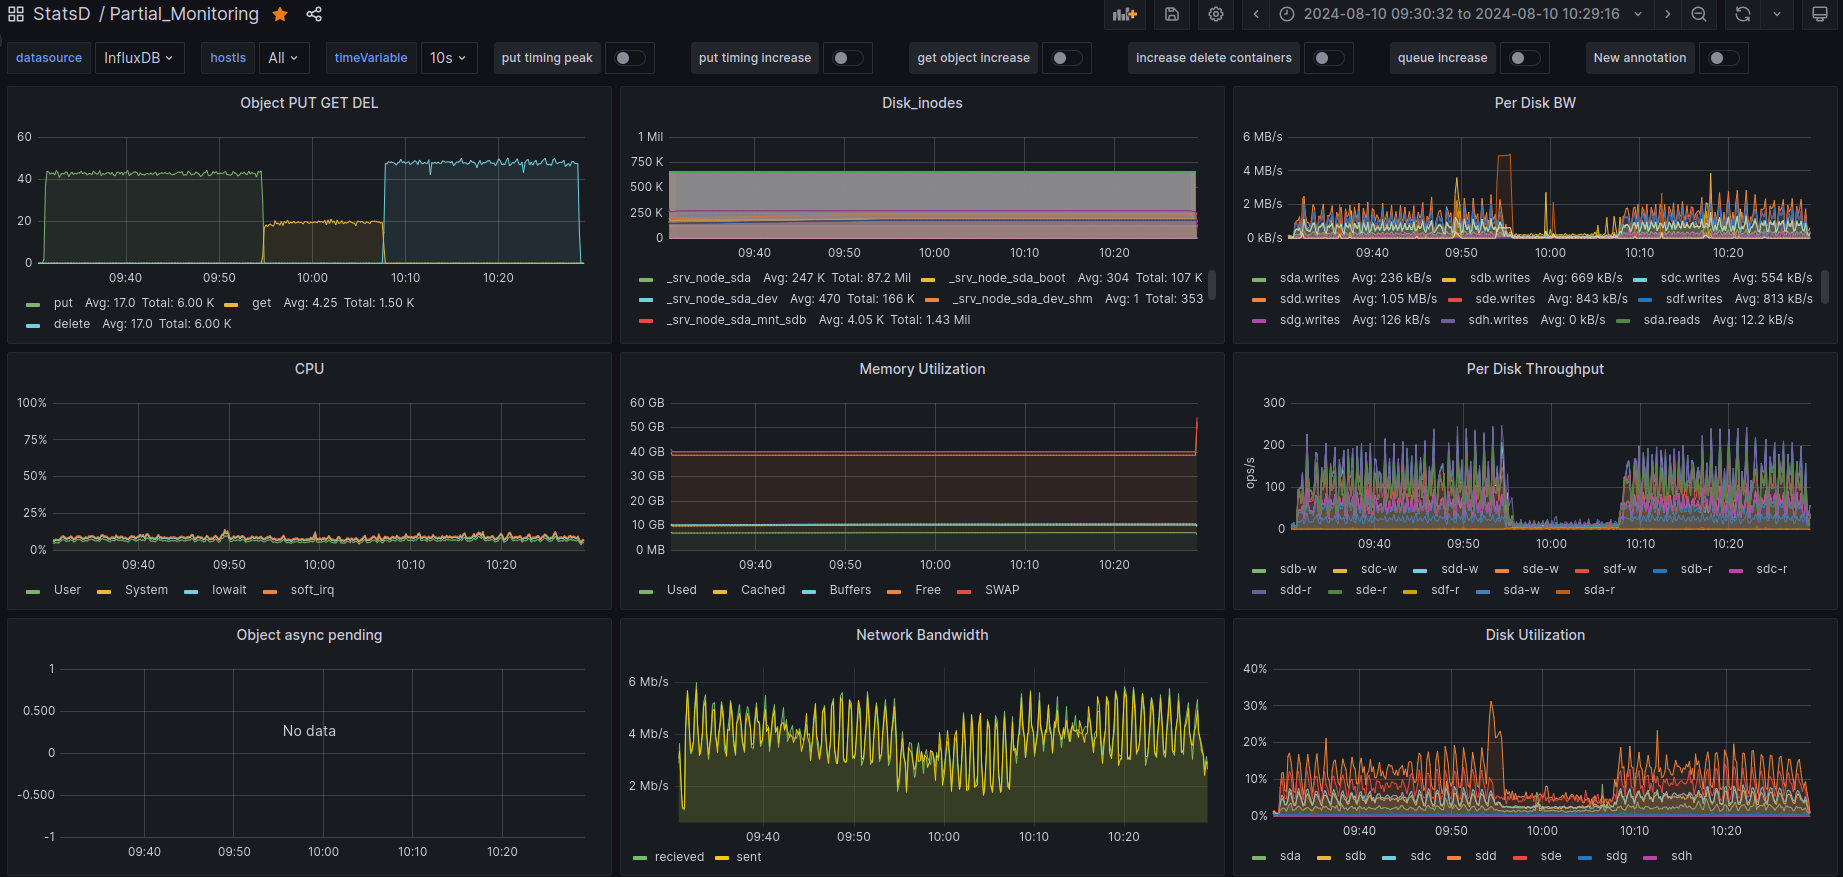Shift time range backwards

tap(1256, 14)
